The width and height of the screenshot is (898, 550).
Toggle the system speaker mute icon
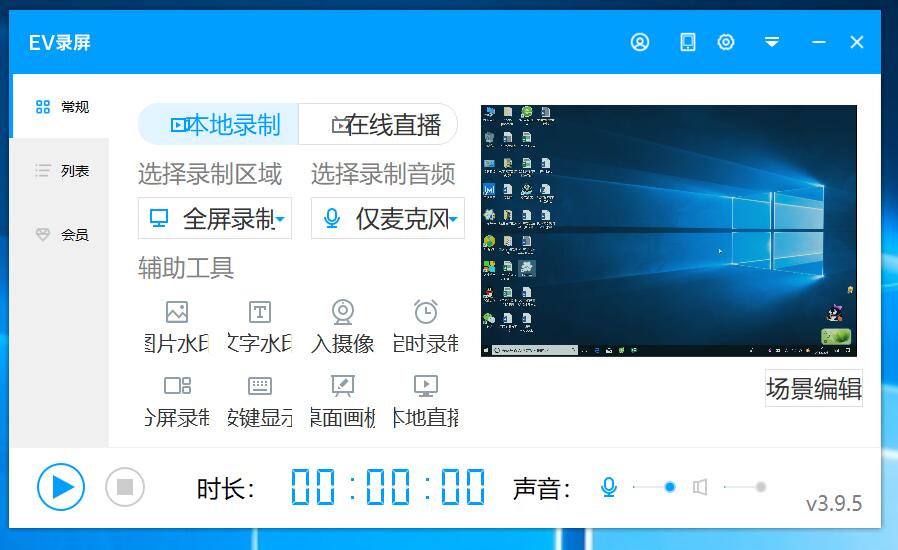[700, 487]
